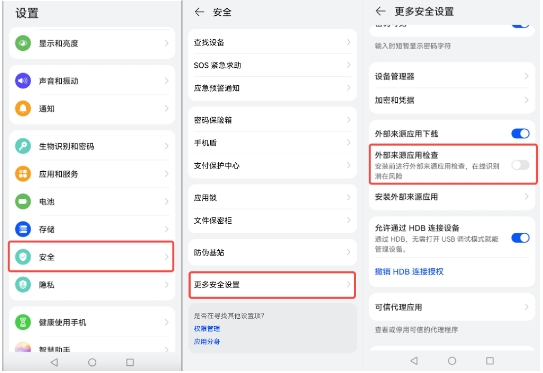Tap the green Display and brightness (显示和亮度) icon
Viewport: 543px width, 373px height.
click(23, 43)
